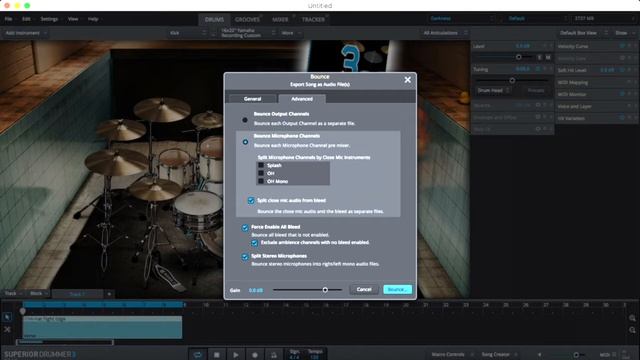Toggle the Soft Hit Level power icon
Image resolution: width=640 pixels, height=360 pixels.
(x=622, y=70)
